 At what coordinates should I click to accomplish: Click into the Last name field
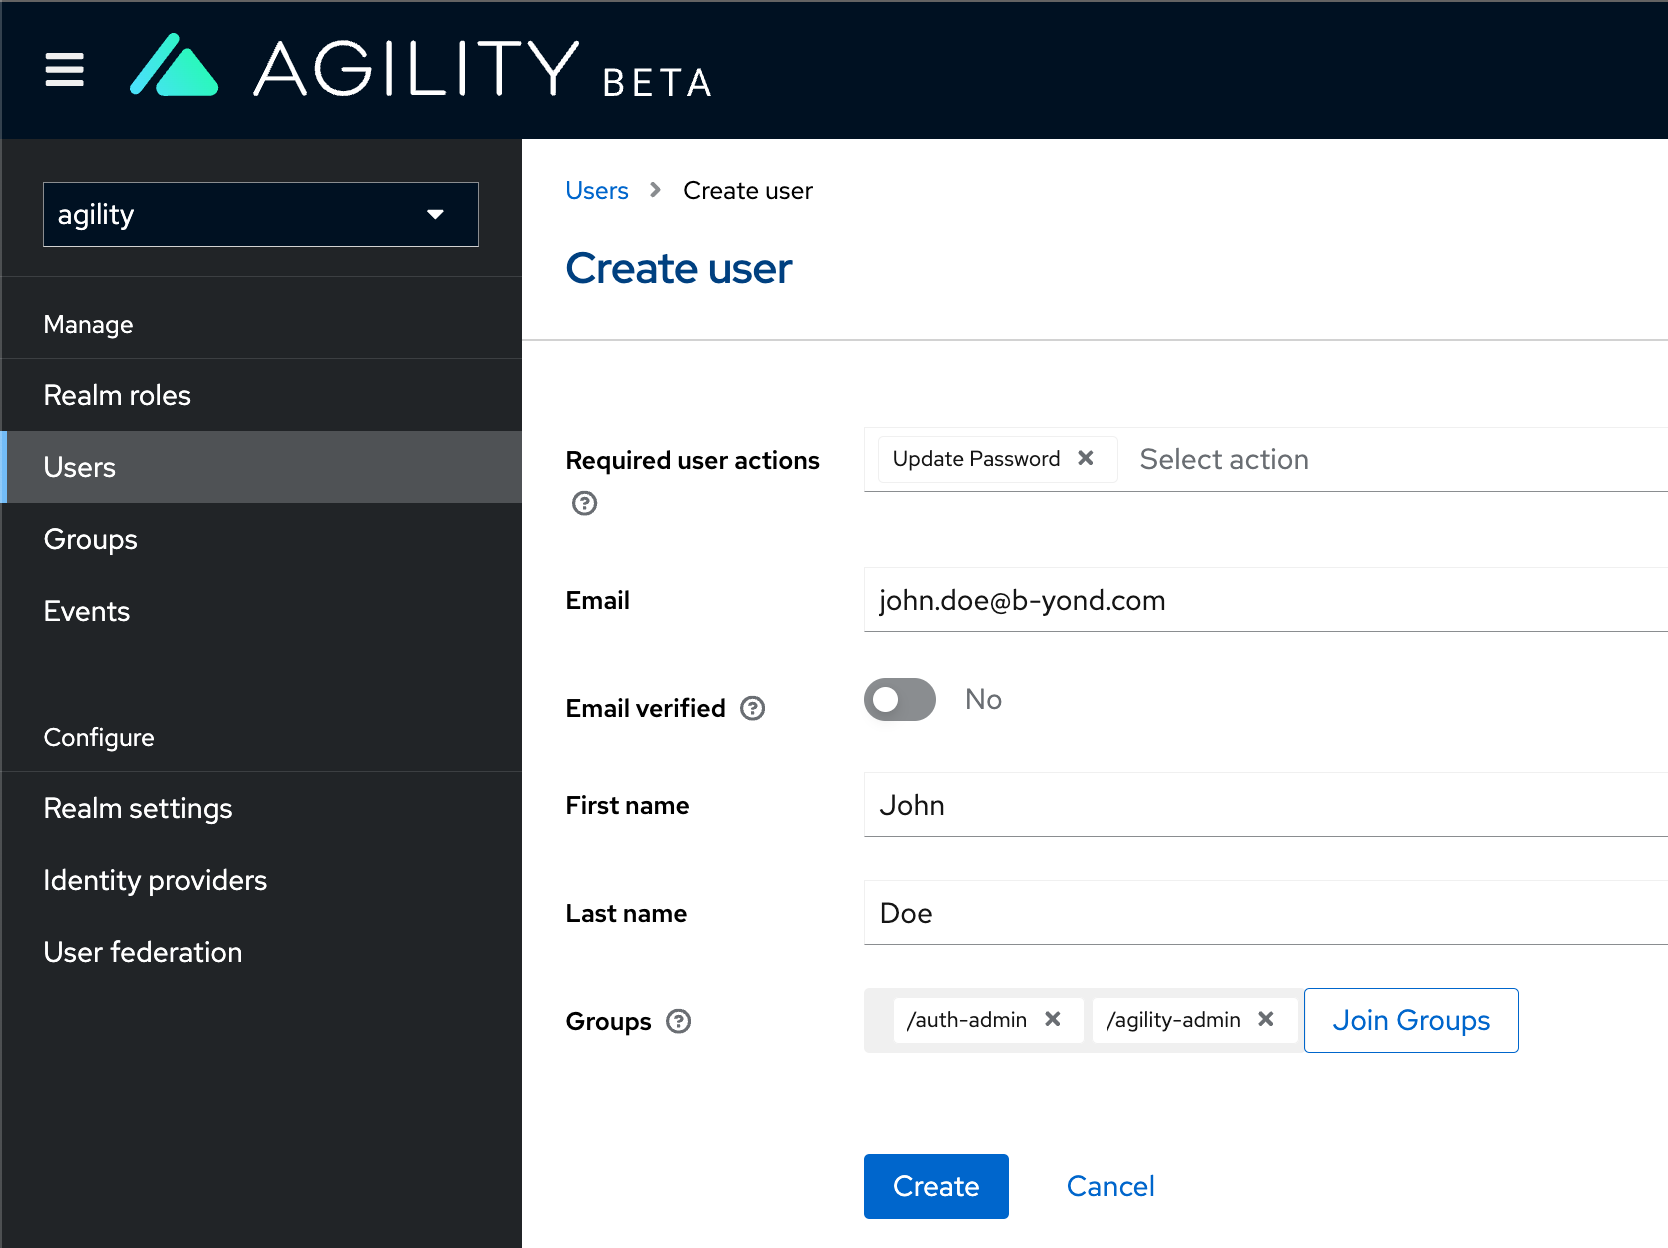pos(1266,913)
